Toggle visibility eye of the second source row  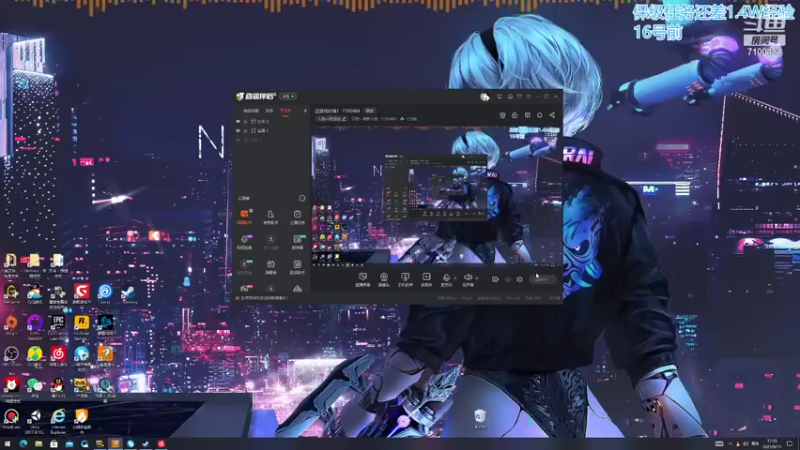238,131
